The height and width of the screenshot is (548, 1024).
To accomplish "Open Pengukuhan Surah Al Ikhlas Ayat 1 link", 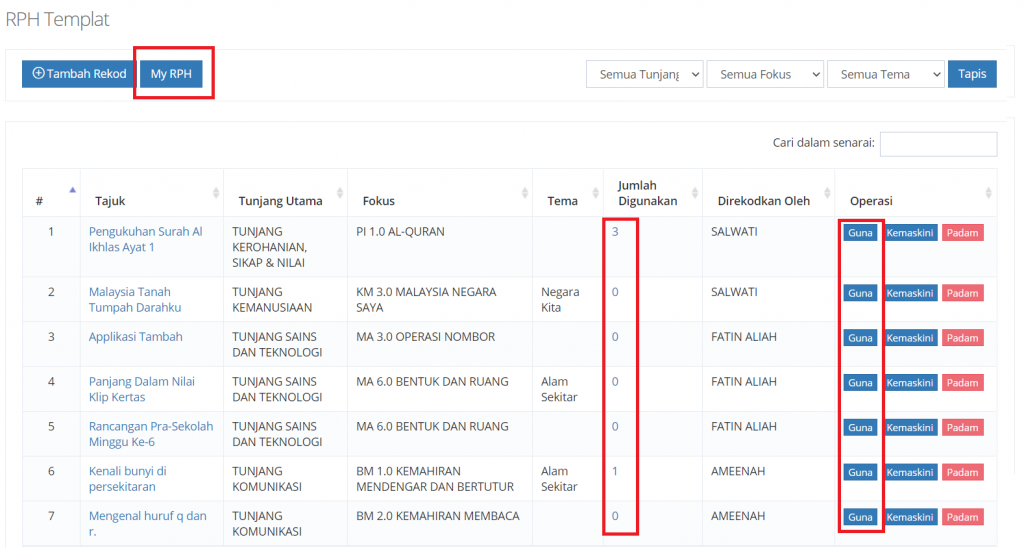I will (x=145, y=239).
